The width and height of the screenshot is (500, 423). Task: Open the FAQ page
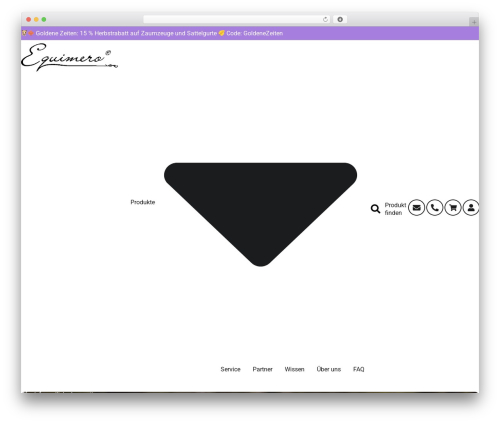tap(359, 369)
